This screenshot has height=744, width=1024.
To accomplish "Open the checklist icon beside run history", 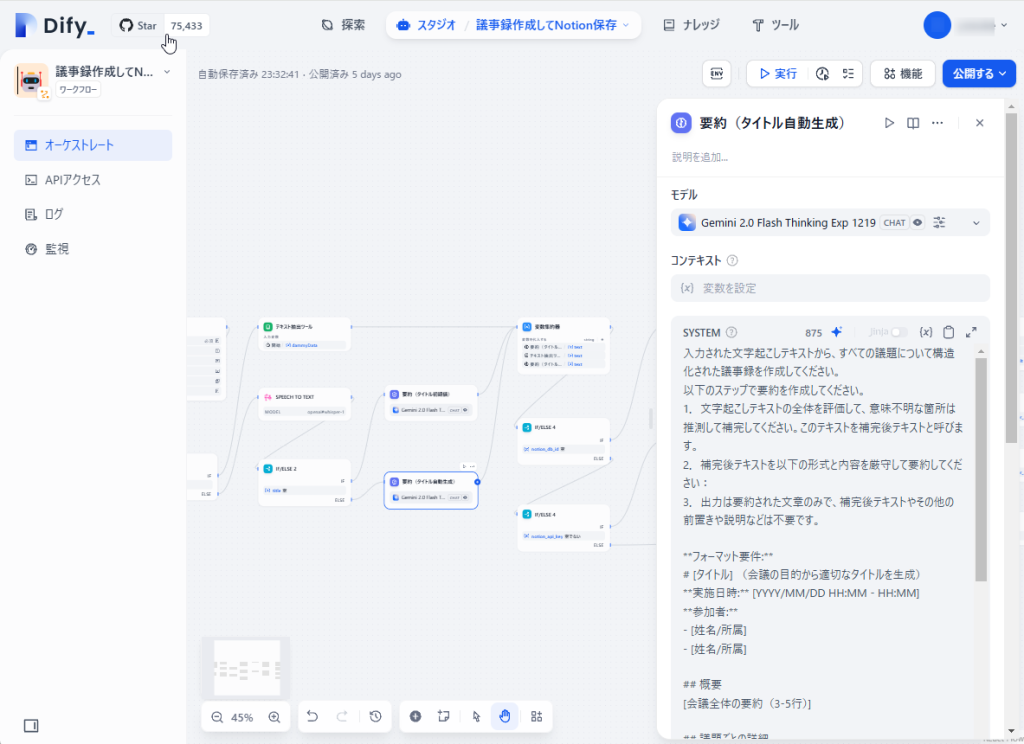I will coord(848,74).
